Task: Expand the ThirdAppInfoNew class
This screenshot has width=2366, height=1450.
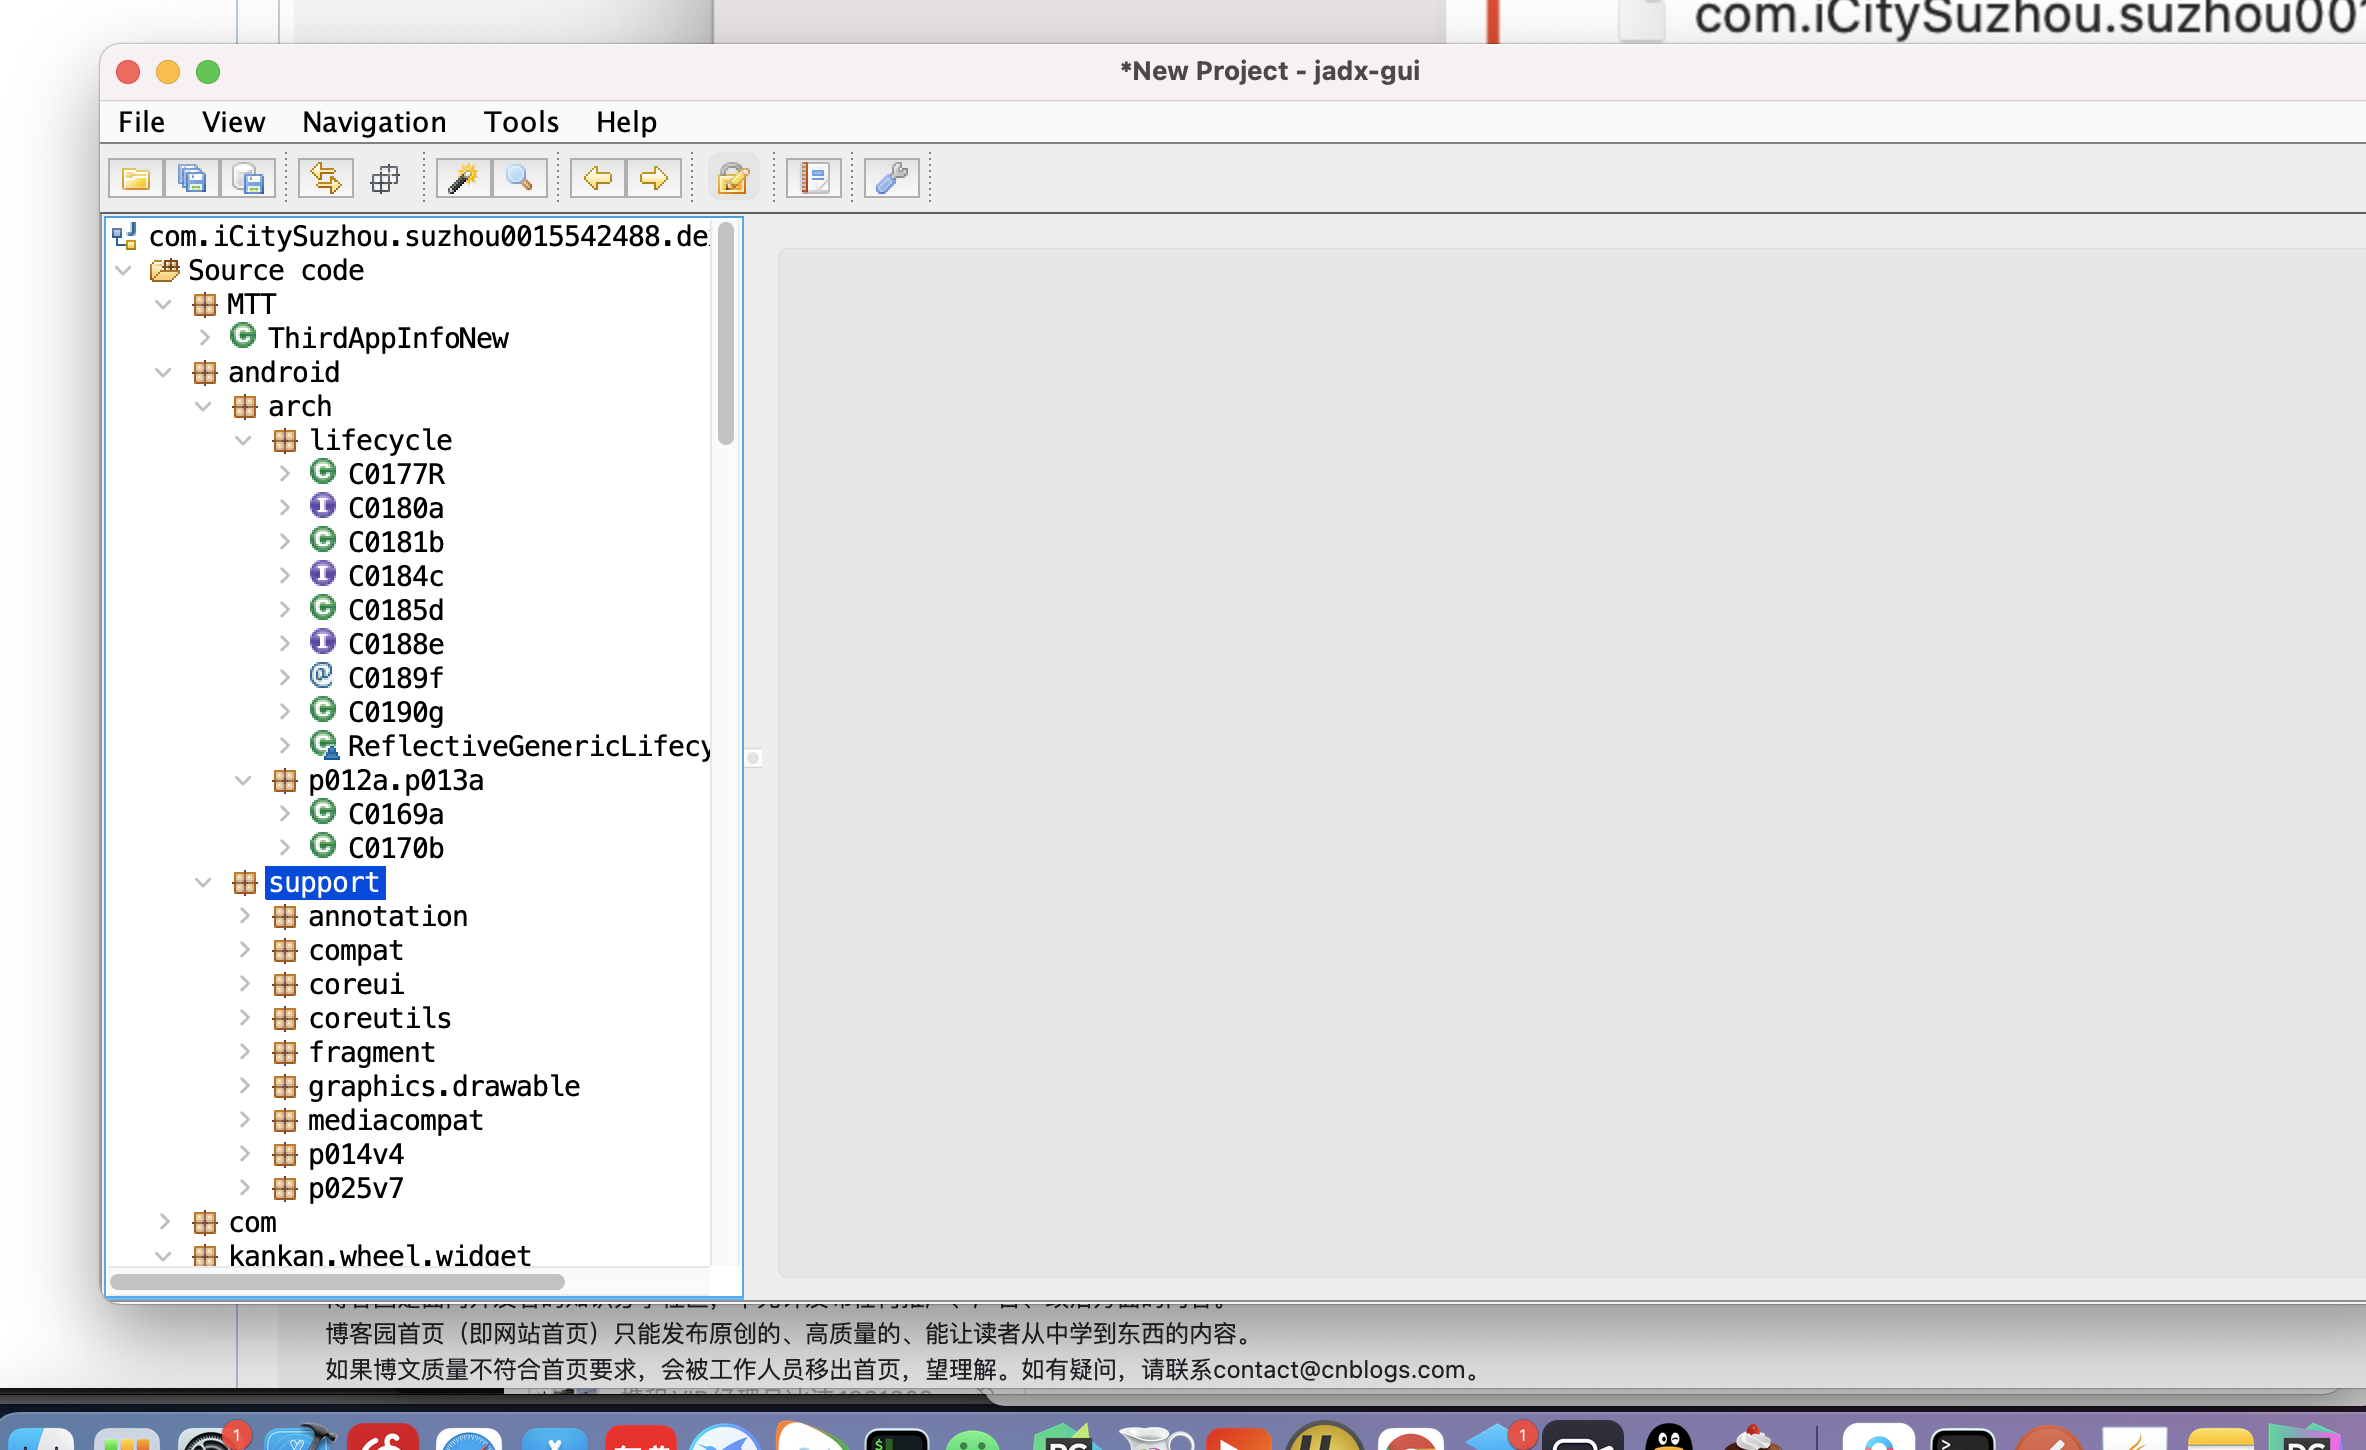Action: [204, 338]
